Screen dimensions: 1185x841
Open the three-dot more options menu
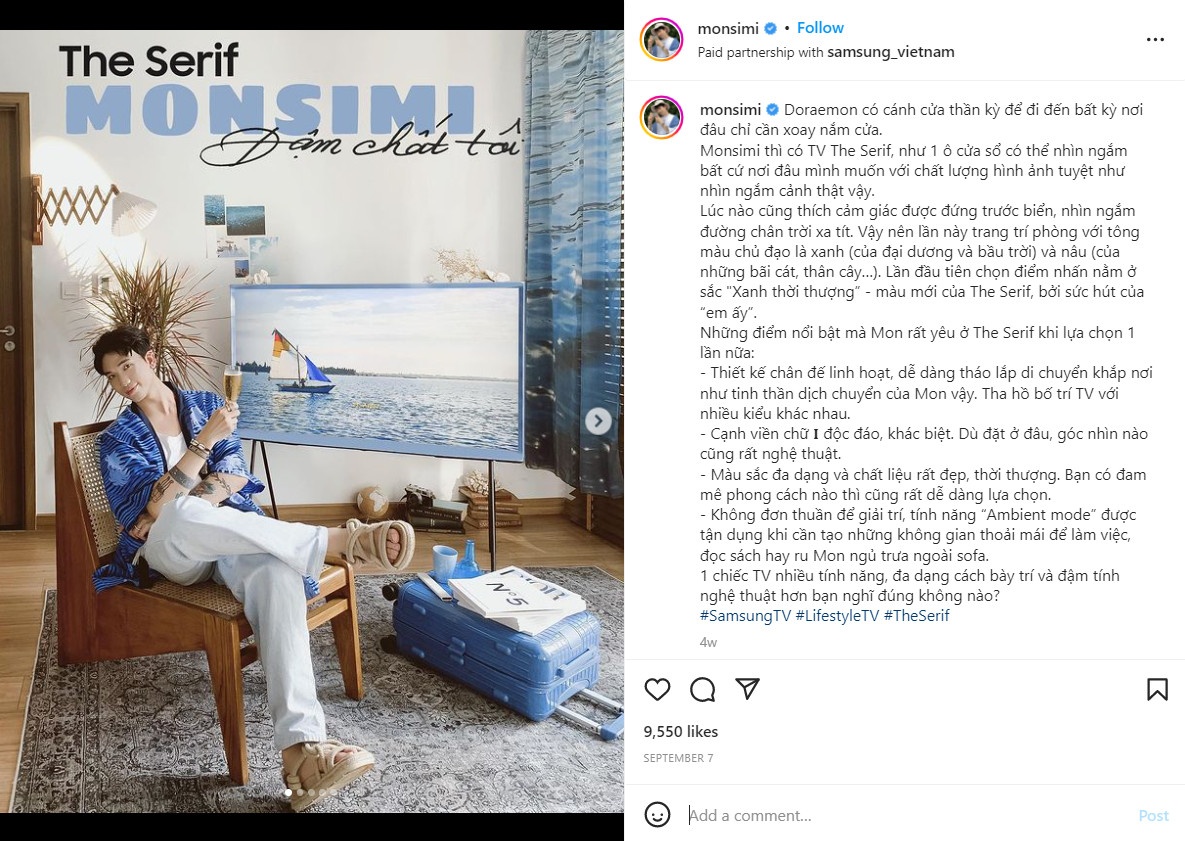tap(1155, 39)
